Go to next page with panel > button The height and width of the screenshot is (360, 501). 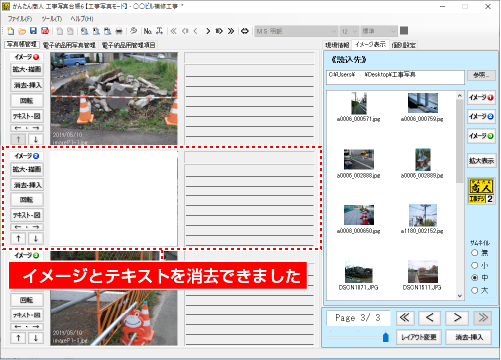coord(457,318)
